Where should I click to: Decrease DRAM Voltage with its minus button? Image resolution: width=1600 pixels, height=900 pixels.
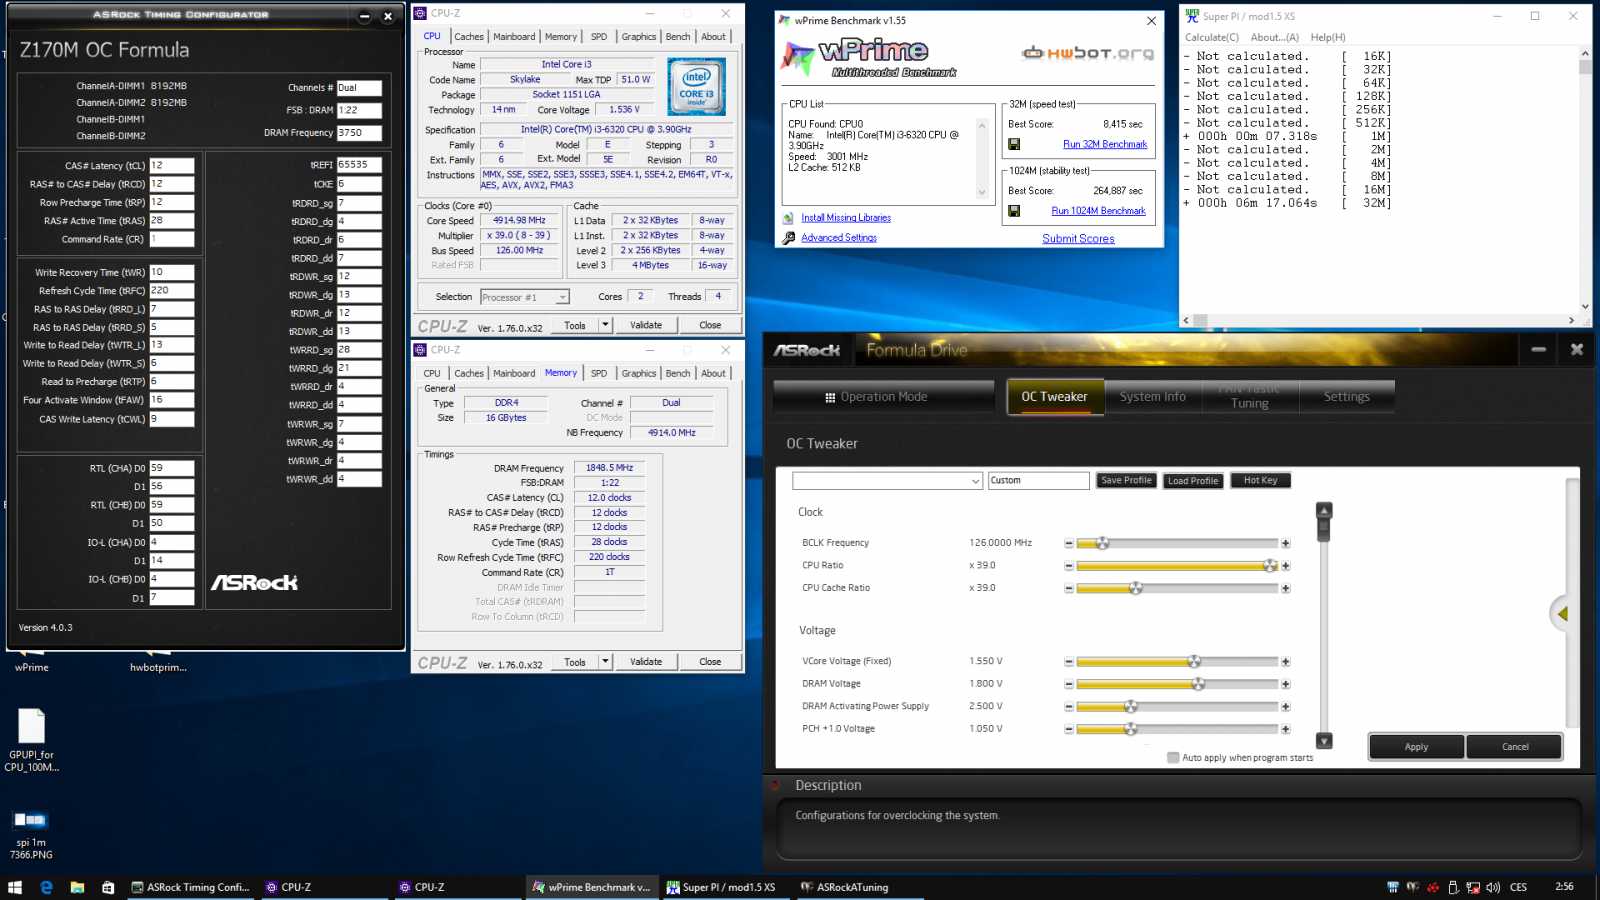pyautogui.click(x=1069, y=684)
